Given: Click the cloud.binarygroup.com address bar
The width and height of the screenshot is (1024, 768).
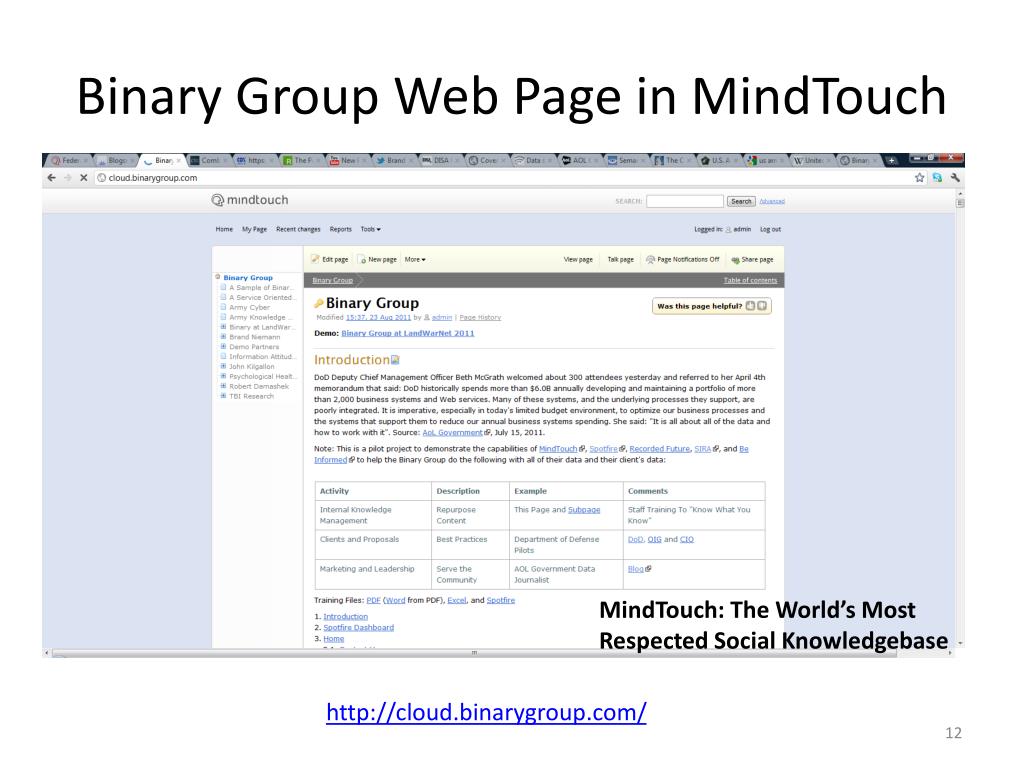Looking at the screenshot, I should pyautogui.click(x=503, y=178).
